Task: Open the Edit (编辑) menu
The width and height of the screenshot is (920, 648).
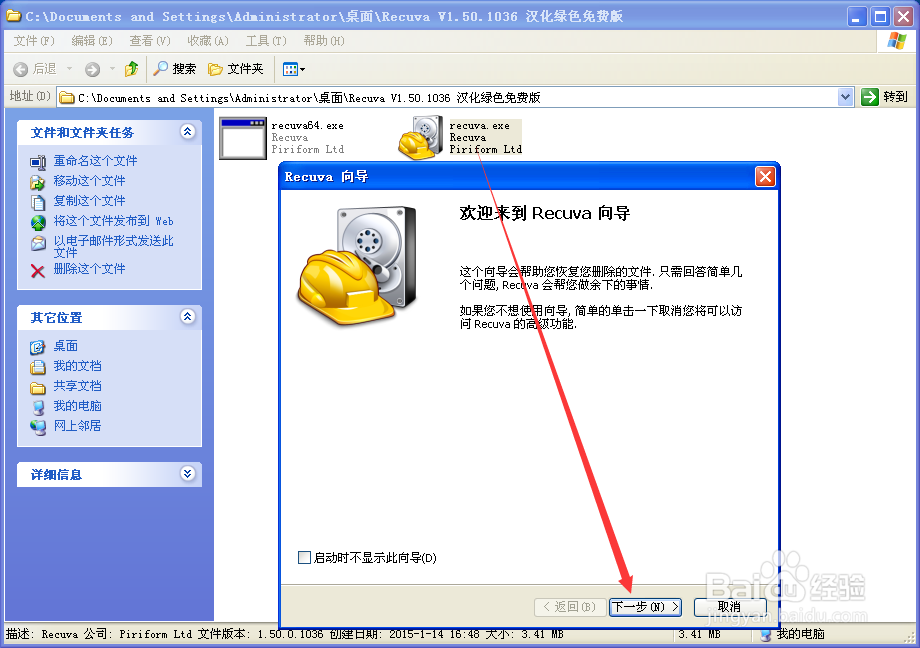Action: (x=92, y=40)
